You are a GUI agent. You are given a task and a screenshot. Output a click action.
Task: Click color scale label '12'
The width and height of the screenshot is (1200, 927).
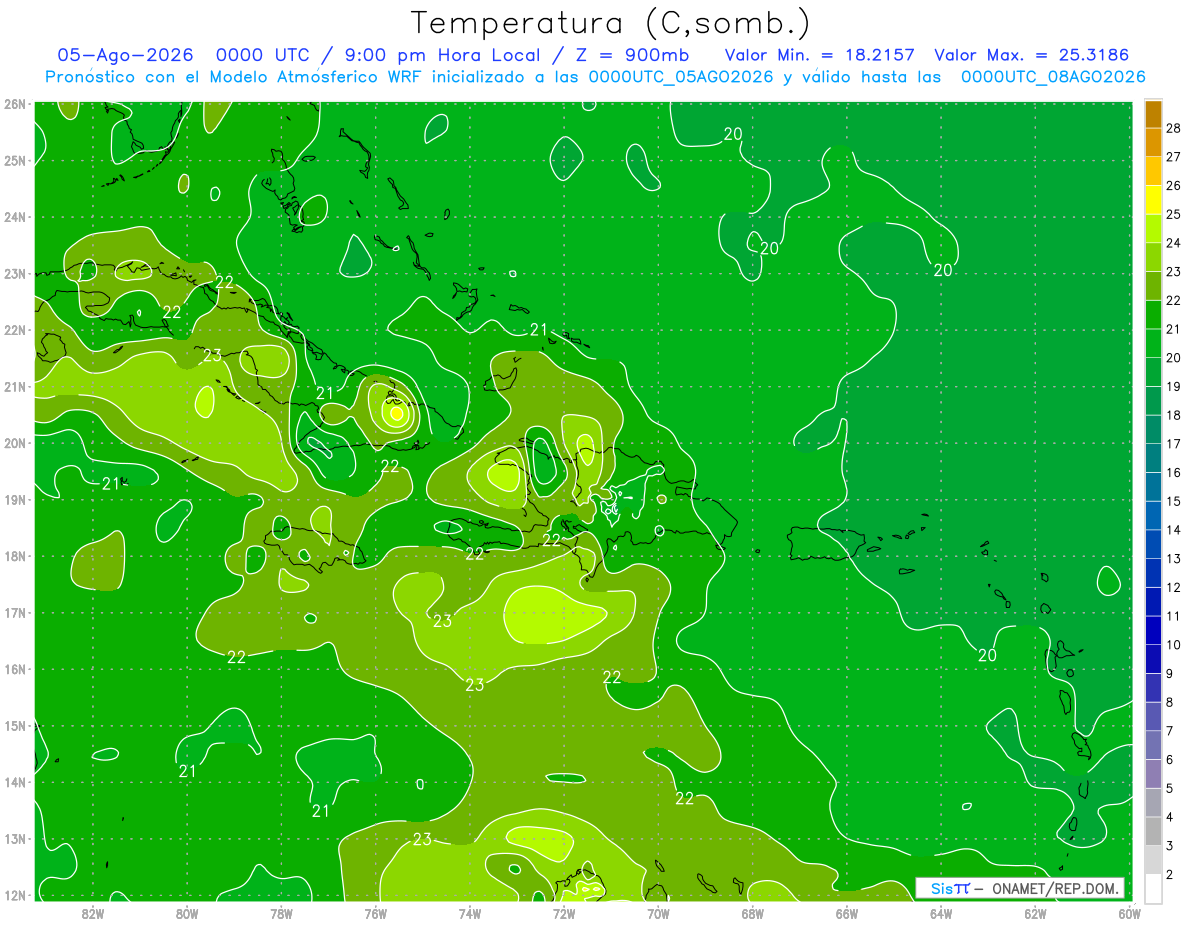coord(1175,587)
